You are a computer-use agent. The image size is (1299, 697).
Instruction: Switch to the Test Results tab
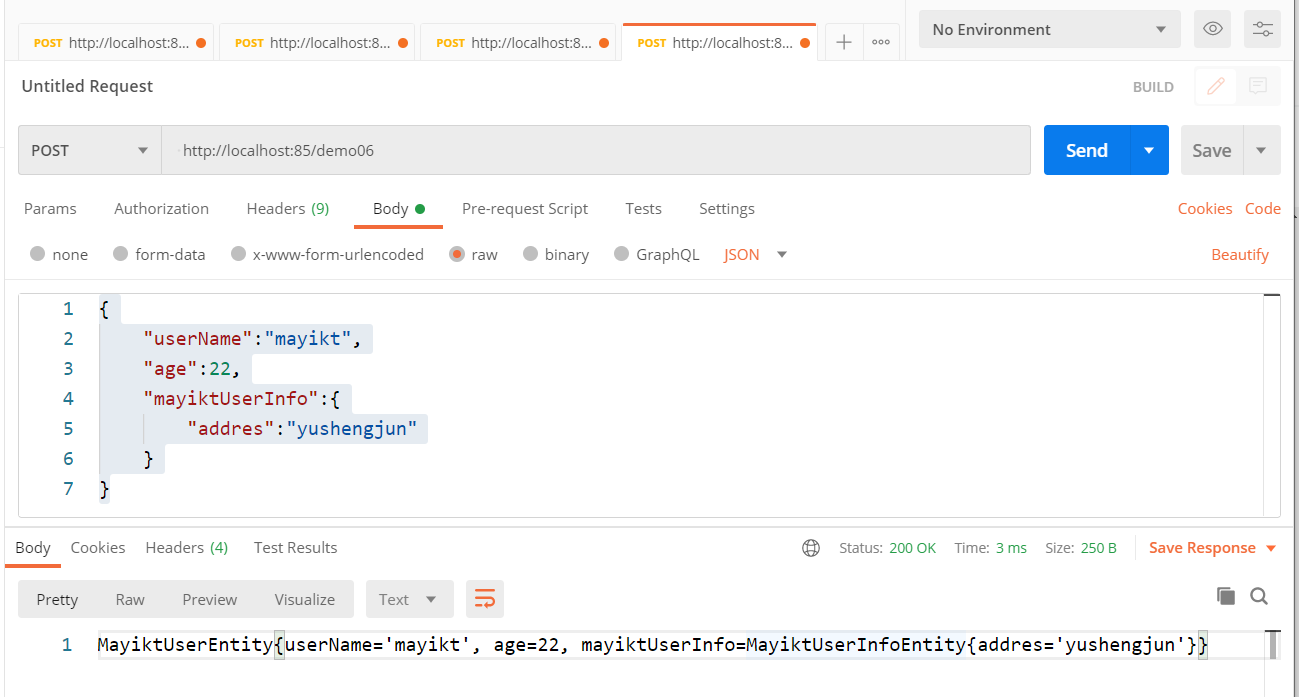(295, 547)
